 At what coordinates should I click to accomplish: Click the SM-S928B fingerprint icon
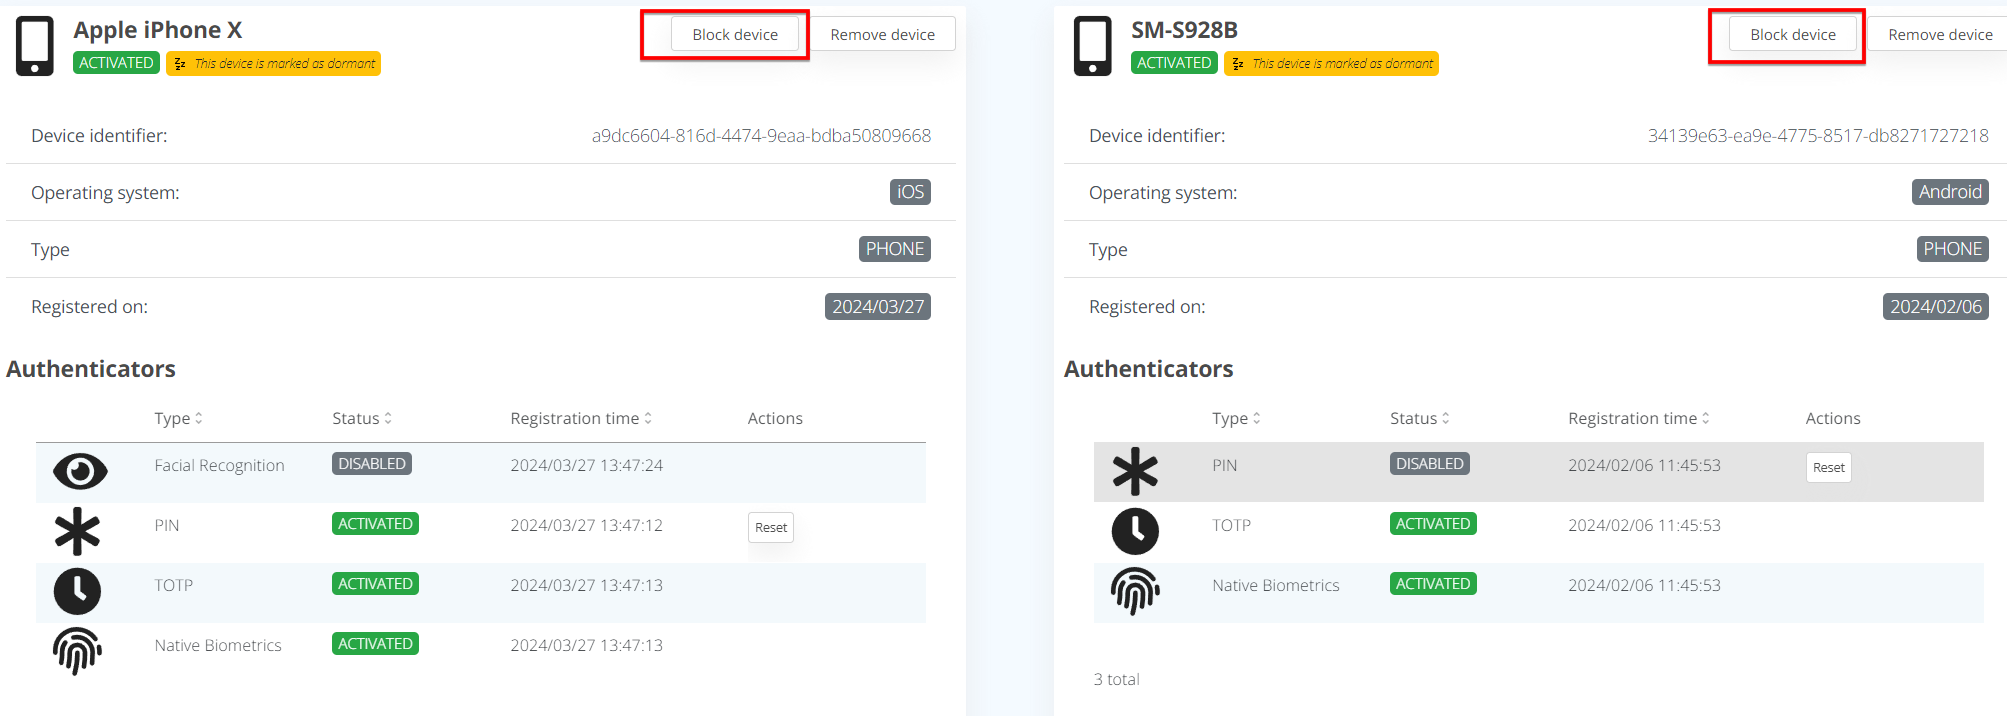pyautogui.click(x=1135, y=591)
